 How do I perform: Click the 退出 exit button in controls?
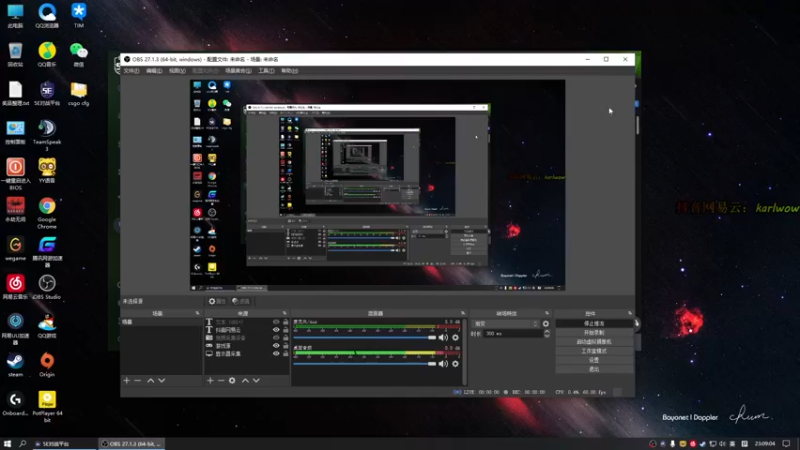click(594, 369)
